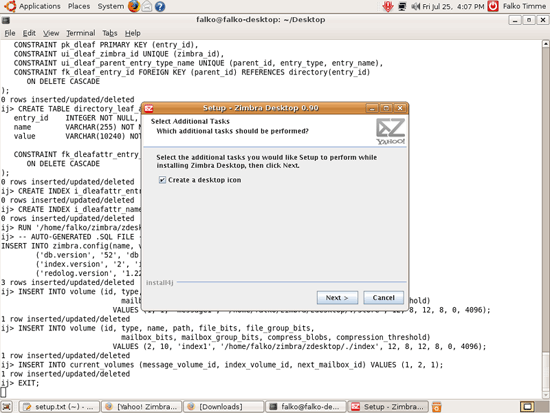This screenshot has width=550, height=413.
Task: Switch to setup.txt taskbar window
Action: 59,407
